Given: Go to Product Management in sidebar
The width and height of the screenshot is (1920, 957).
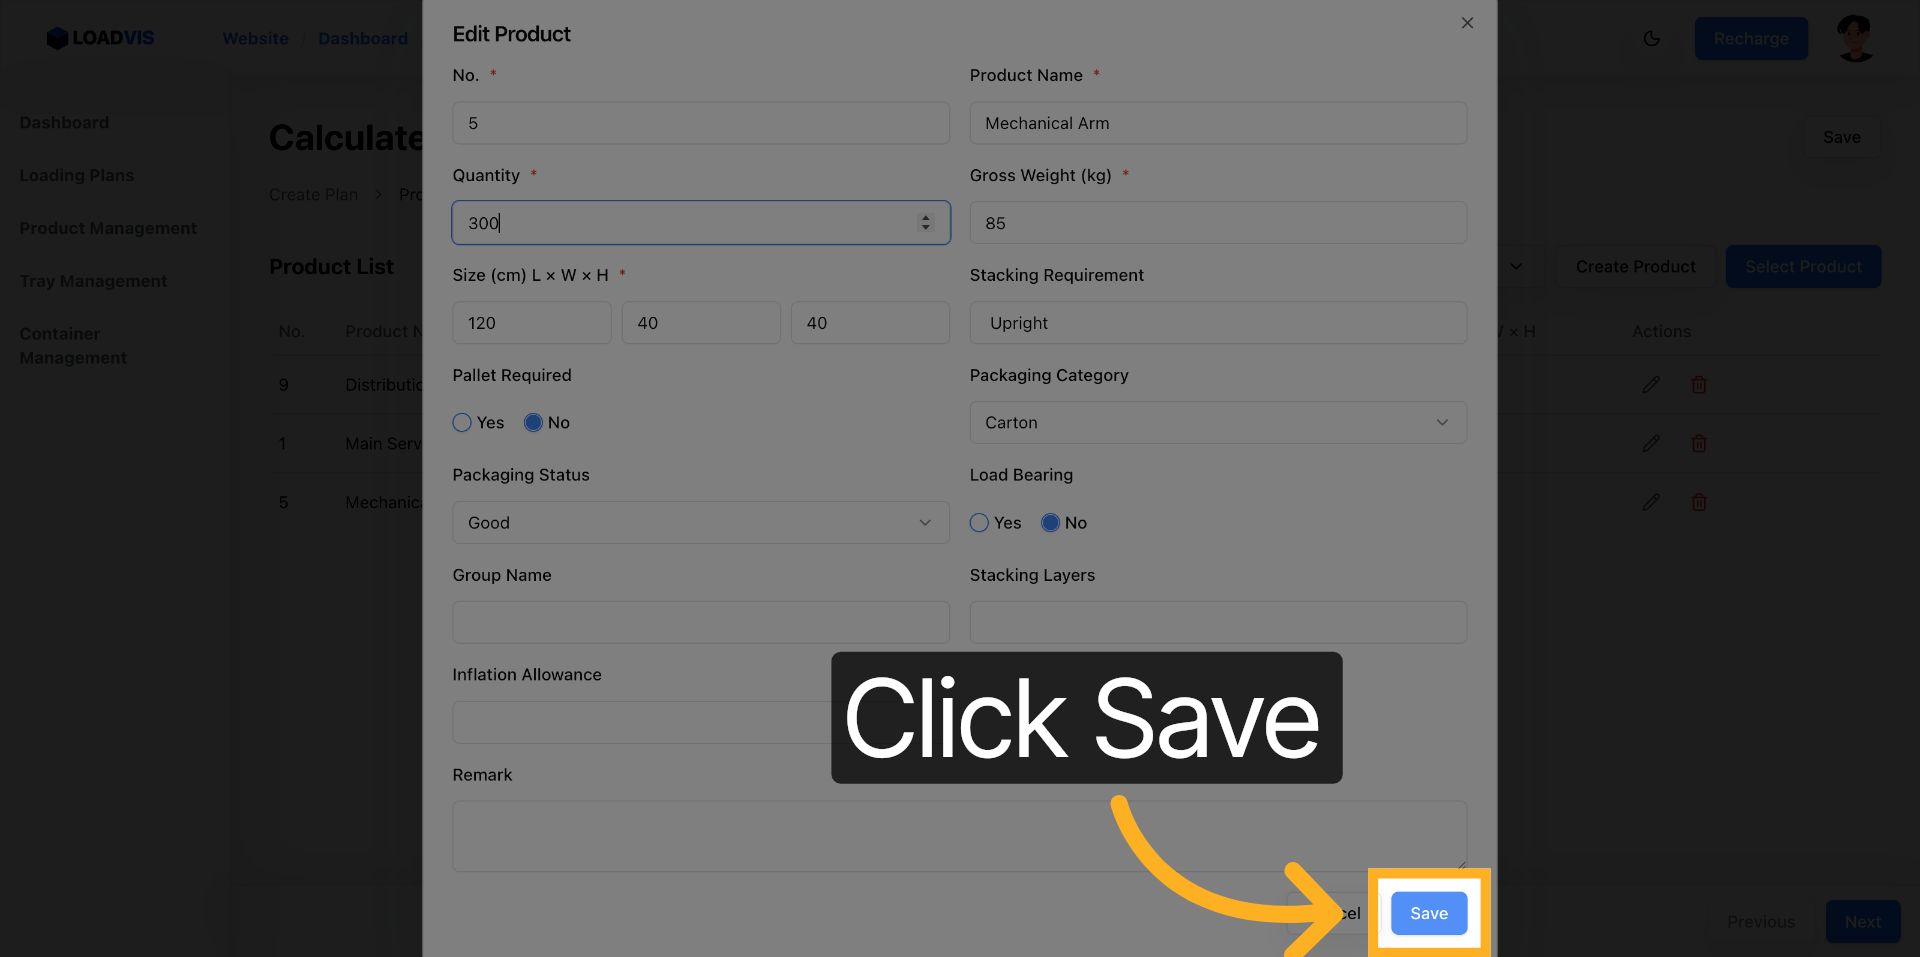Looking at the screenshot, I should 108,228.
